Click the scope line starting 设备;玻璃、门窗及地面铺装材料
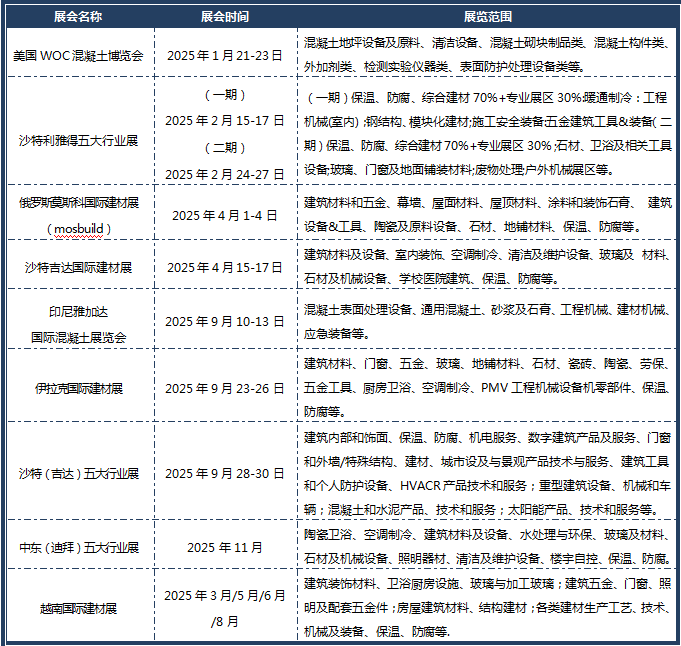Screen dimensions: 681x646 [x=460, y=169]
